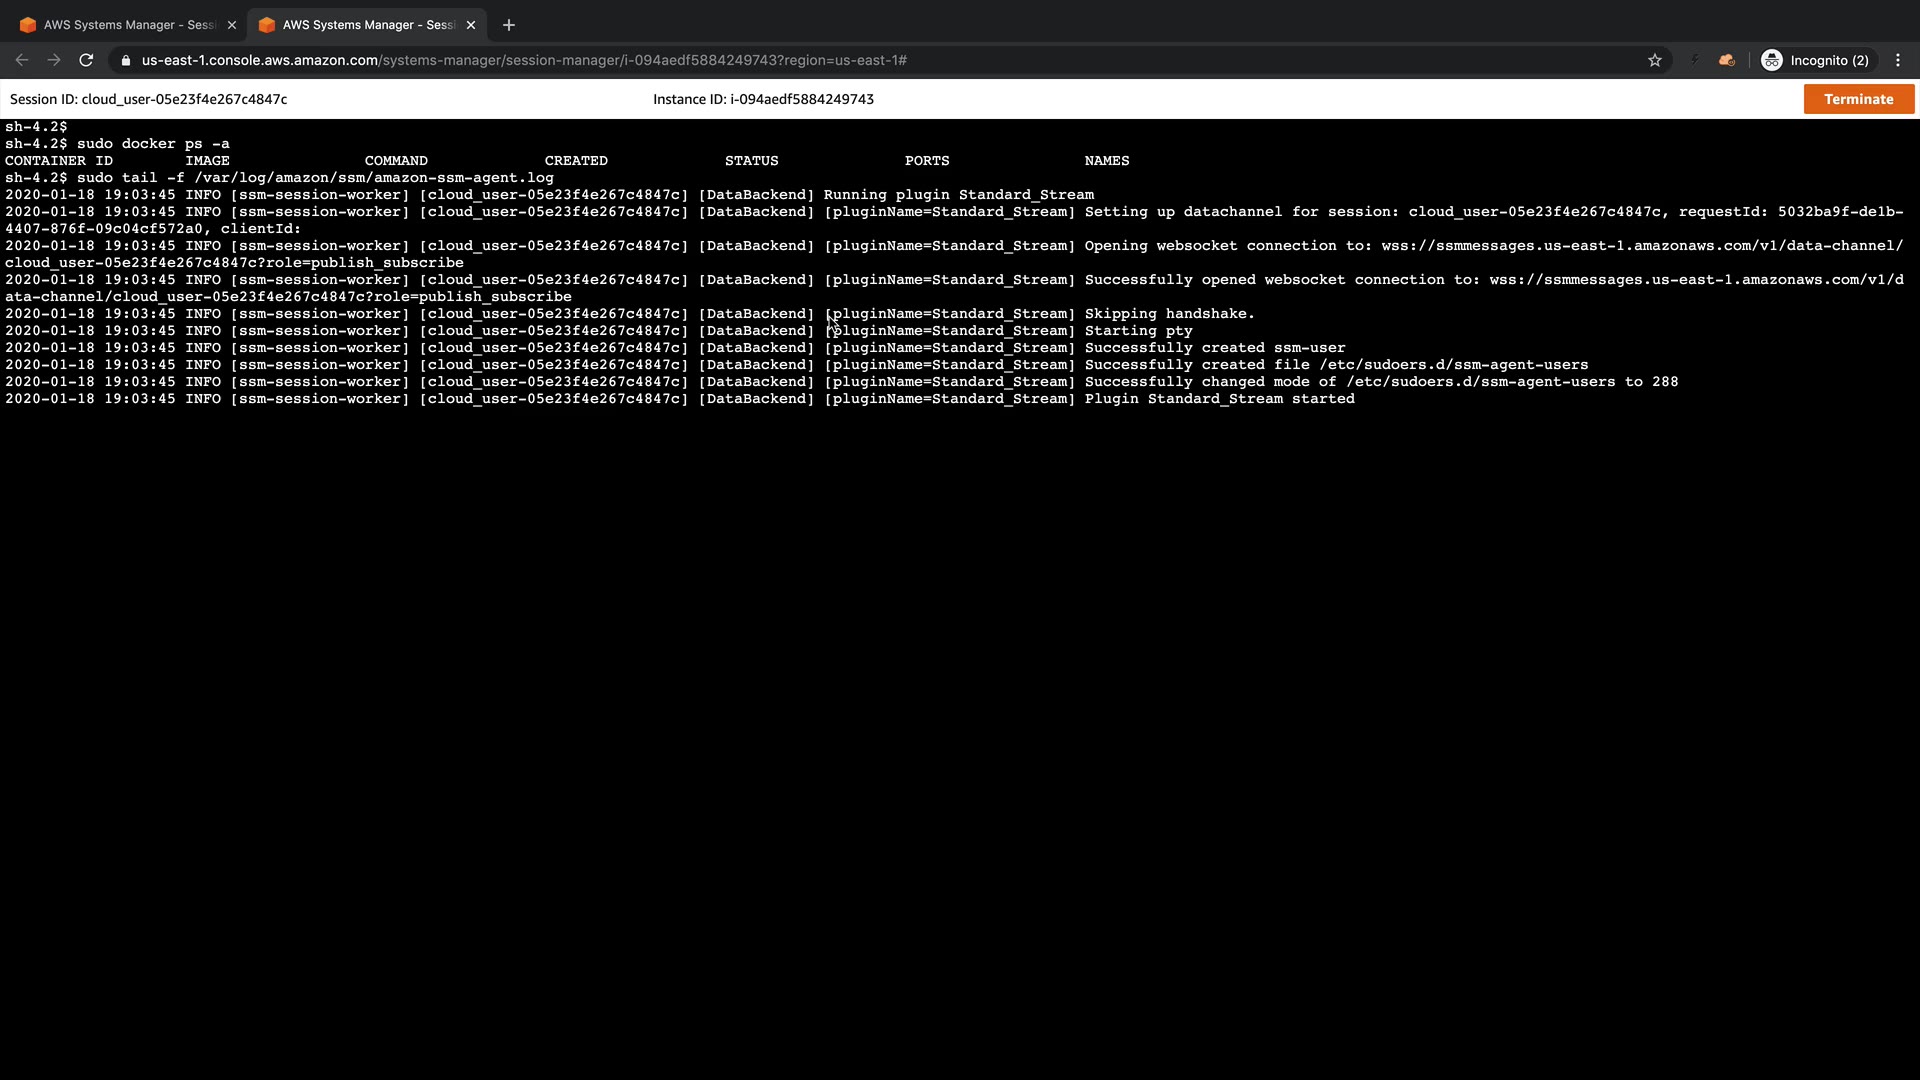
Task: Switch to first AWS Systems Manager tab
Action: tap(128, 25)
